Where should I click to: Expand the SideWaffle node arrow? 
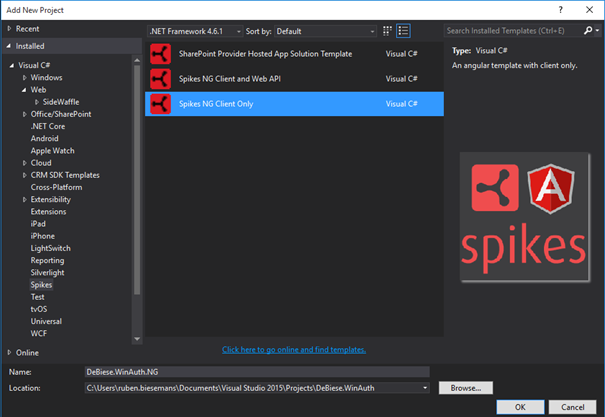[x=37, y=102]
